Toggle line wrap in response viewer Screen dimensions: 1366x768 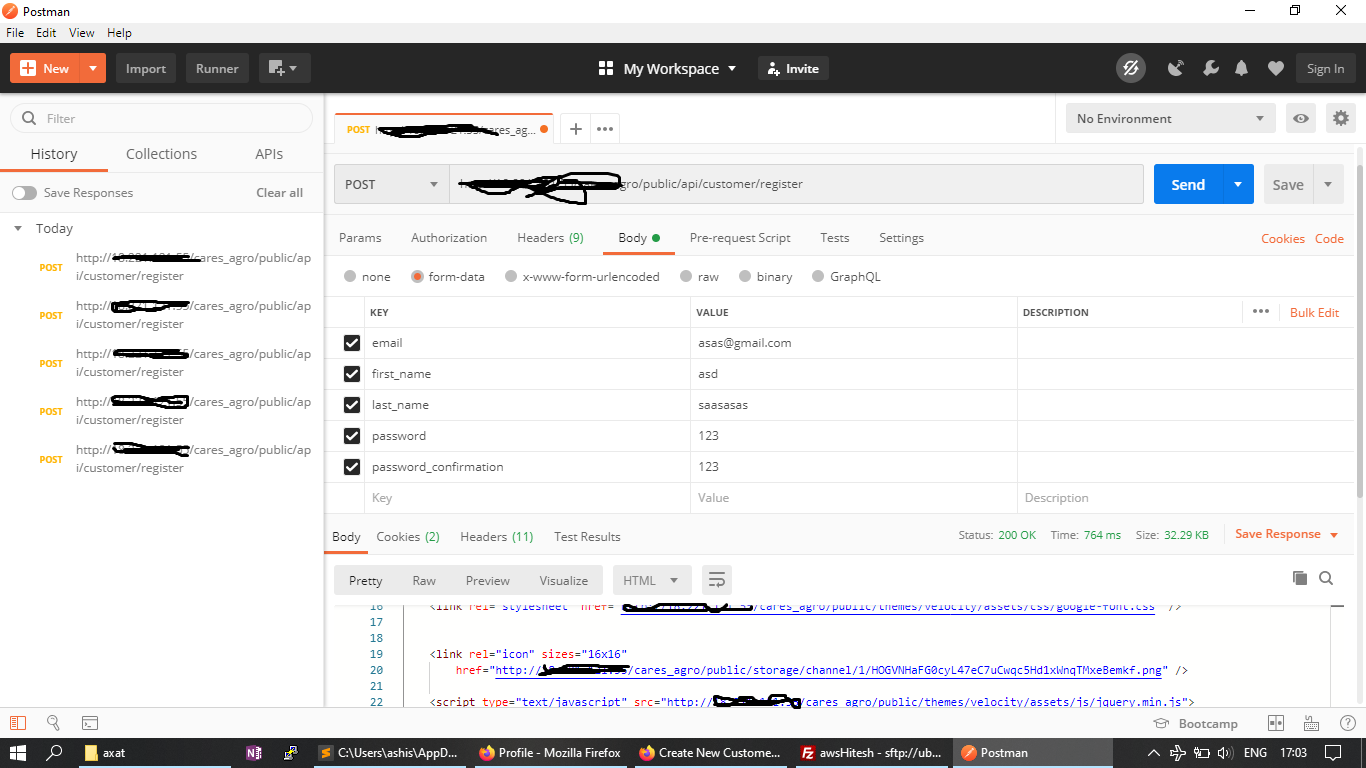coord(716,580)
